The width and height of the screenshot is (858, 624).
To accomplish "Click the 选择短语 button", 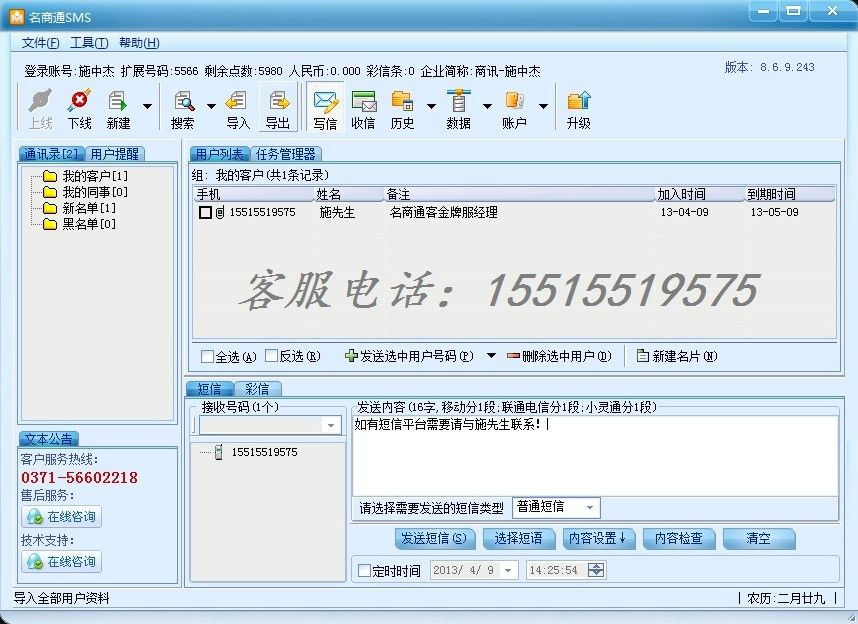I will [519, 539].
